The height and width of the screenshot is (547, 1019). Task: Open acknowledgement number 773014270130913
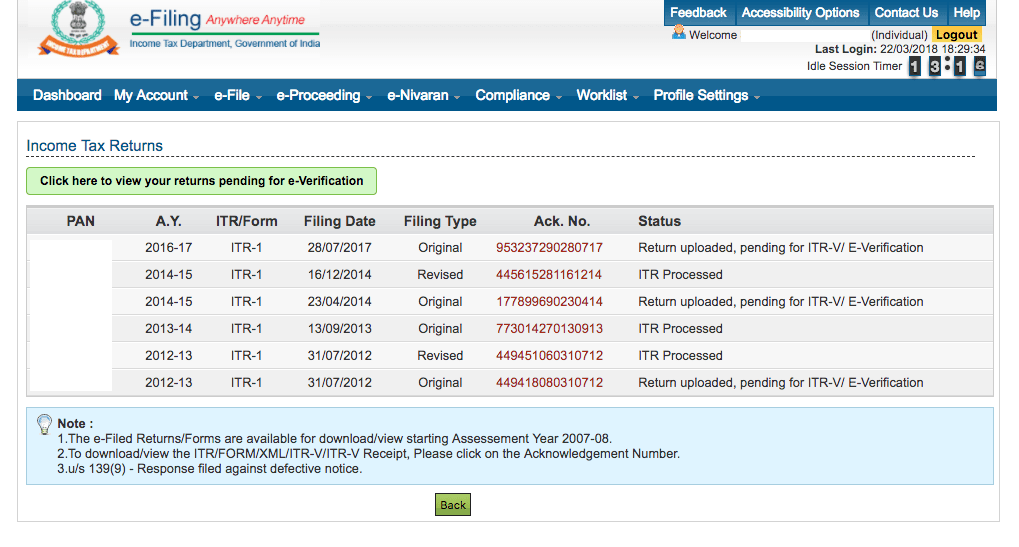click(549, 329)
